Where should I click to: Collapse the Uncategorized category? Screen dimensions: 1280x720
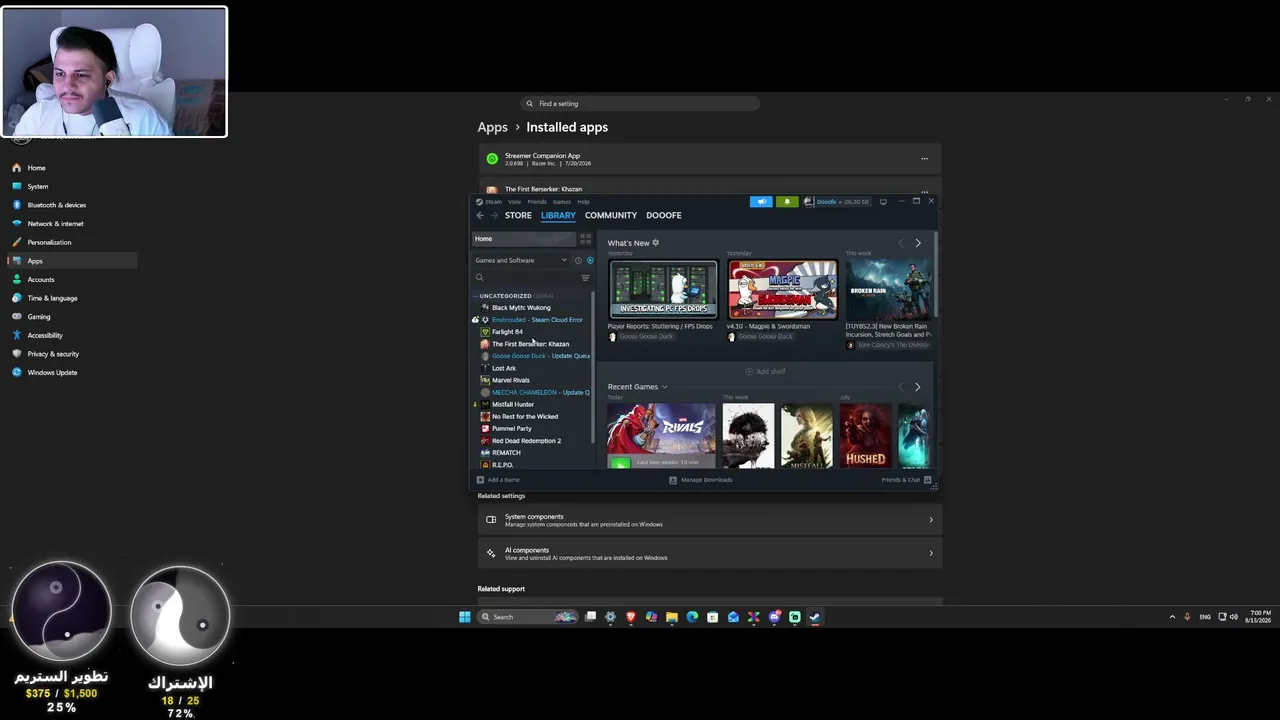[475, 296]
